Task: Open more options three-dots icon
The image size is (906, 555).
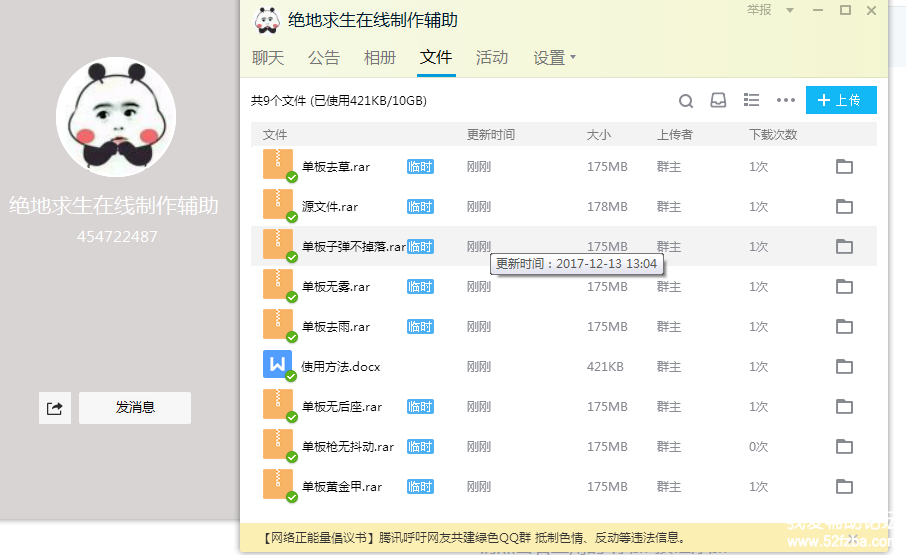Action: pyautogui.click(x=785, y=100)
